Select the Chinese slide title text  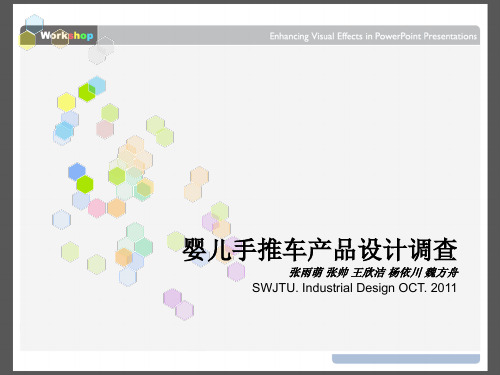point(320,250)
